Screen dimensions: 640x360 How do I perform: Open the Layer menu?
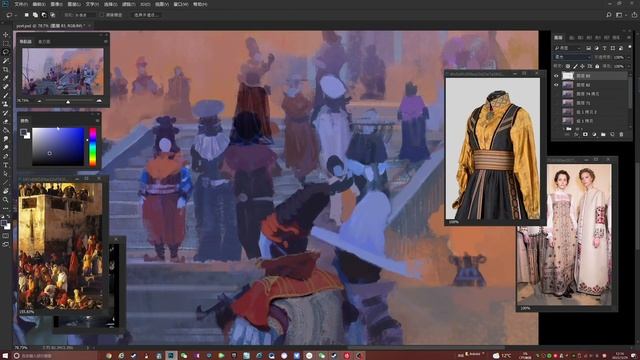74,4
